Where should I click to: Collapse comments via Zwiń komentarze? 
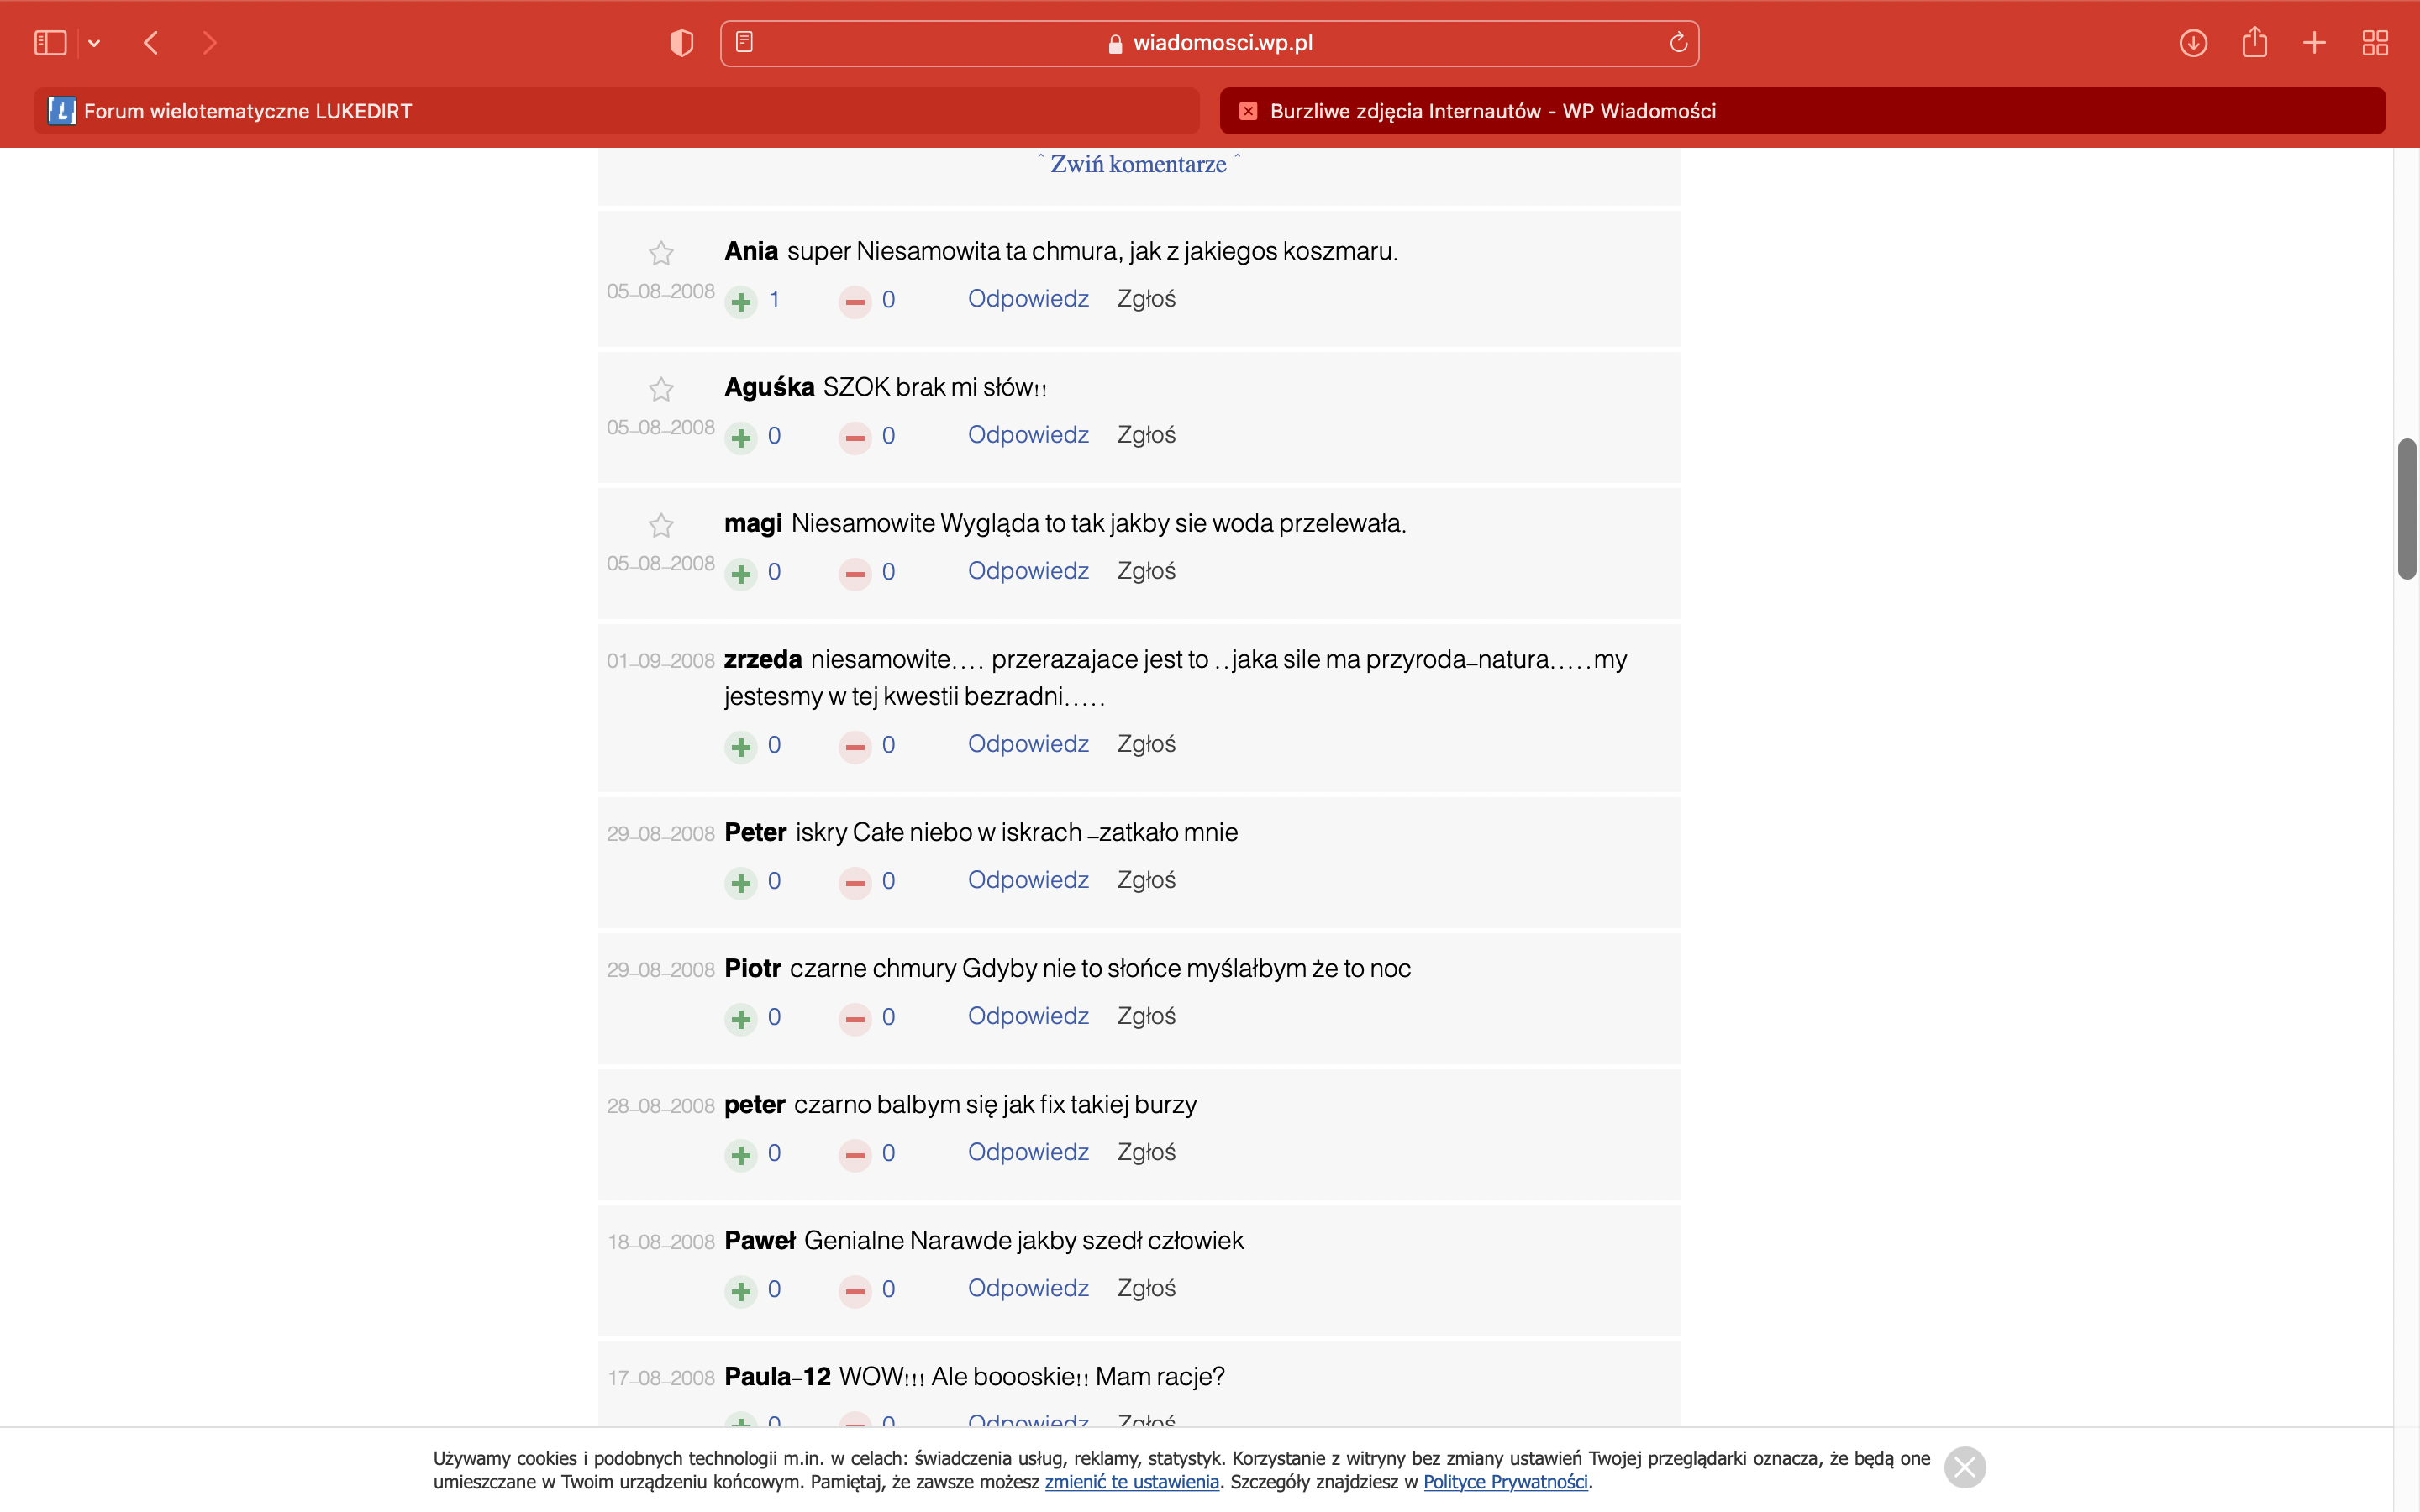[x=1138, y=164]
